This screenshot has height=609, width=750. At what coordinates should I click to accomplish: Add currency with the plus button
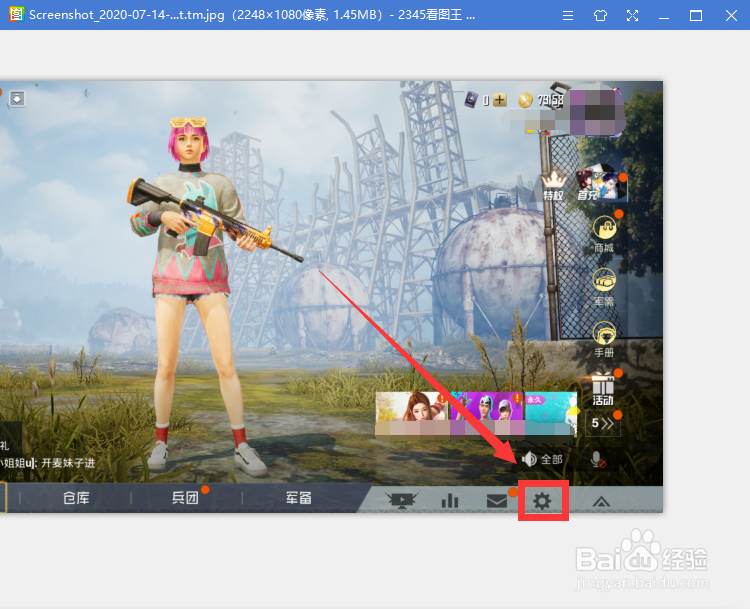coord(499,100)
